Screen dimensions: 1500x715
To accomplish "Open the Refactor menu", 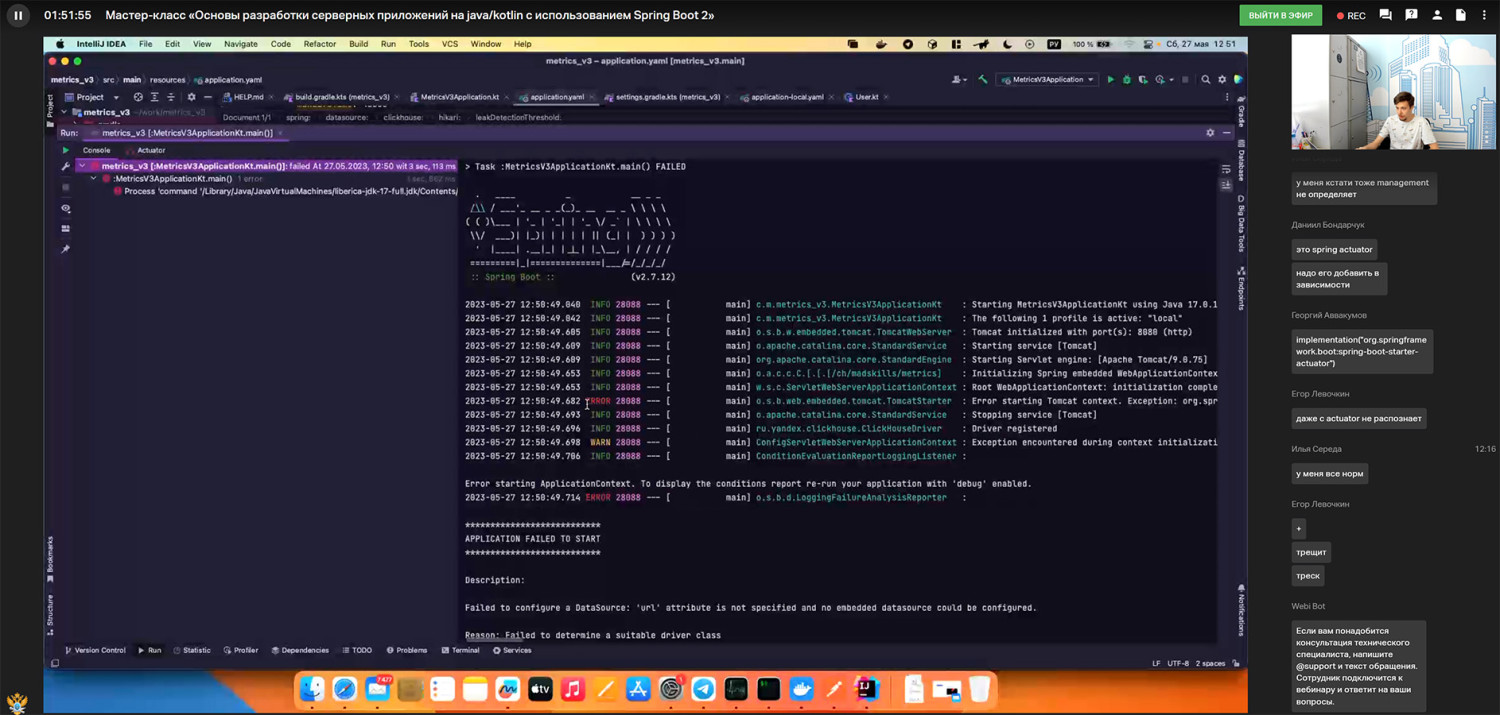I will [x=320, y=44].
